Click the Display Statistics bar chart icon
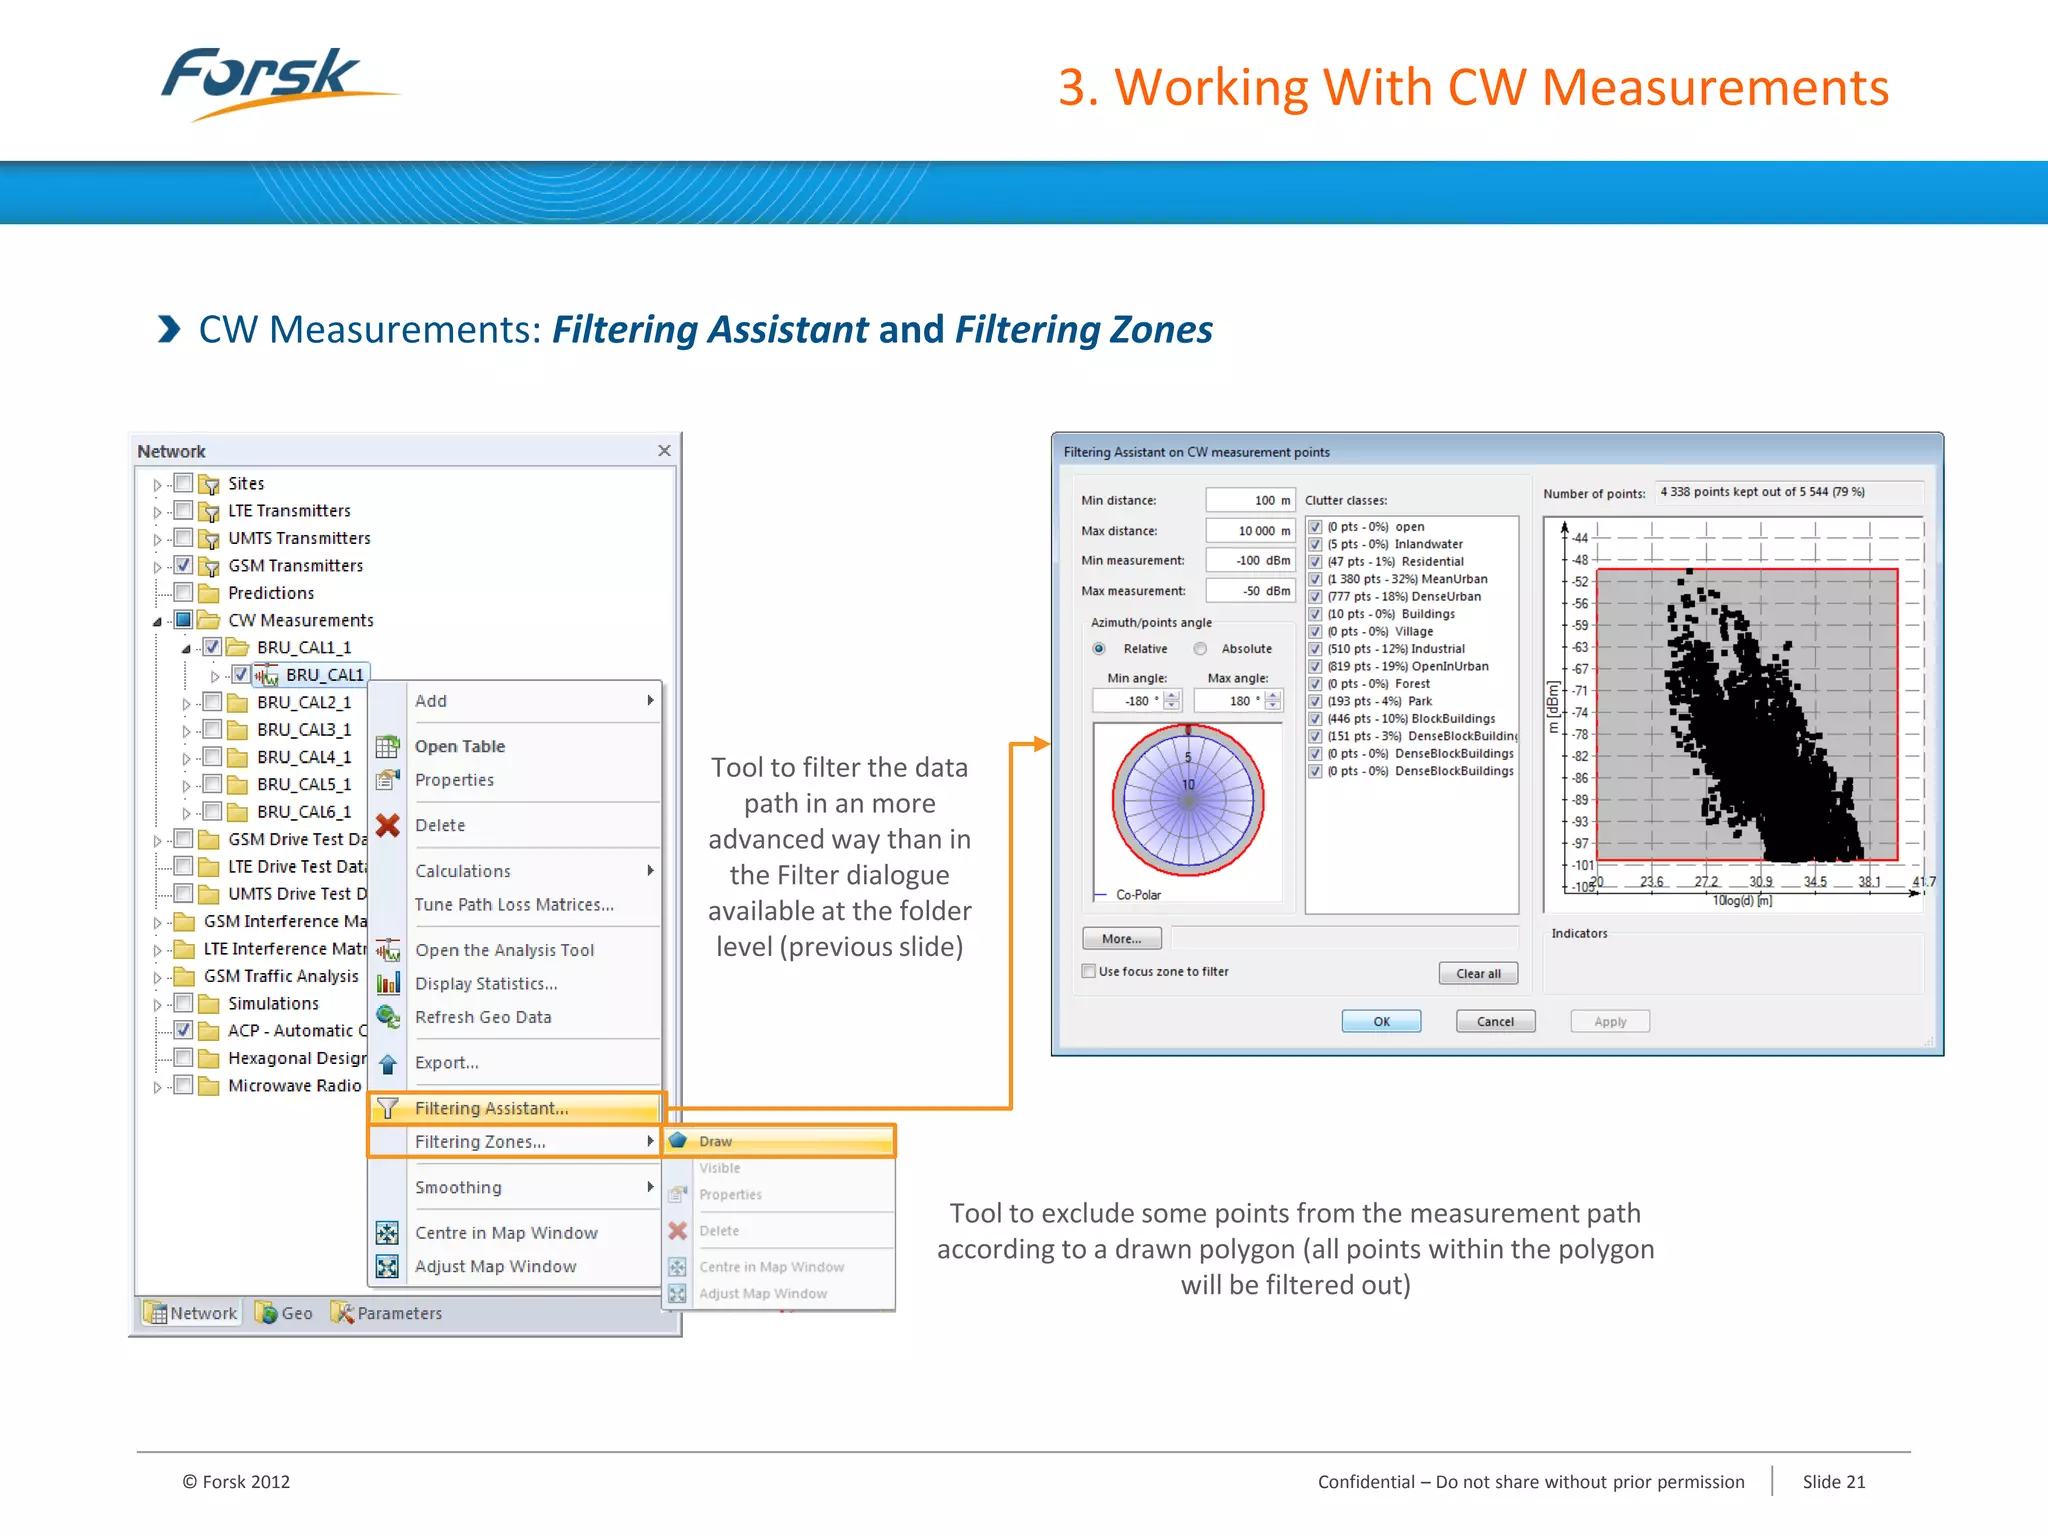This screenshot has height=1536, width=2048. (x=387, y=983)
